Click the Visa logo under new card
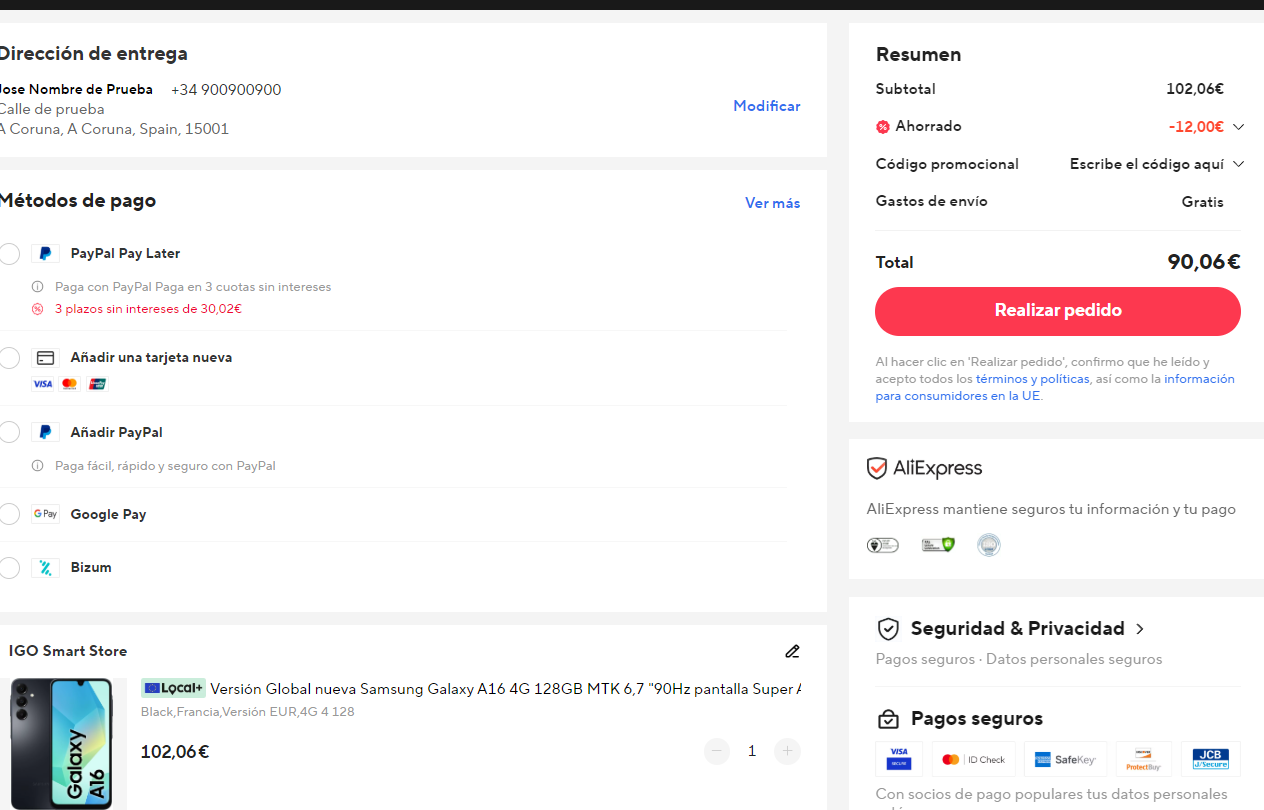The image size is (1264, 810). tap(42, 384)
